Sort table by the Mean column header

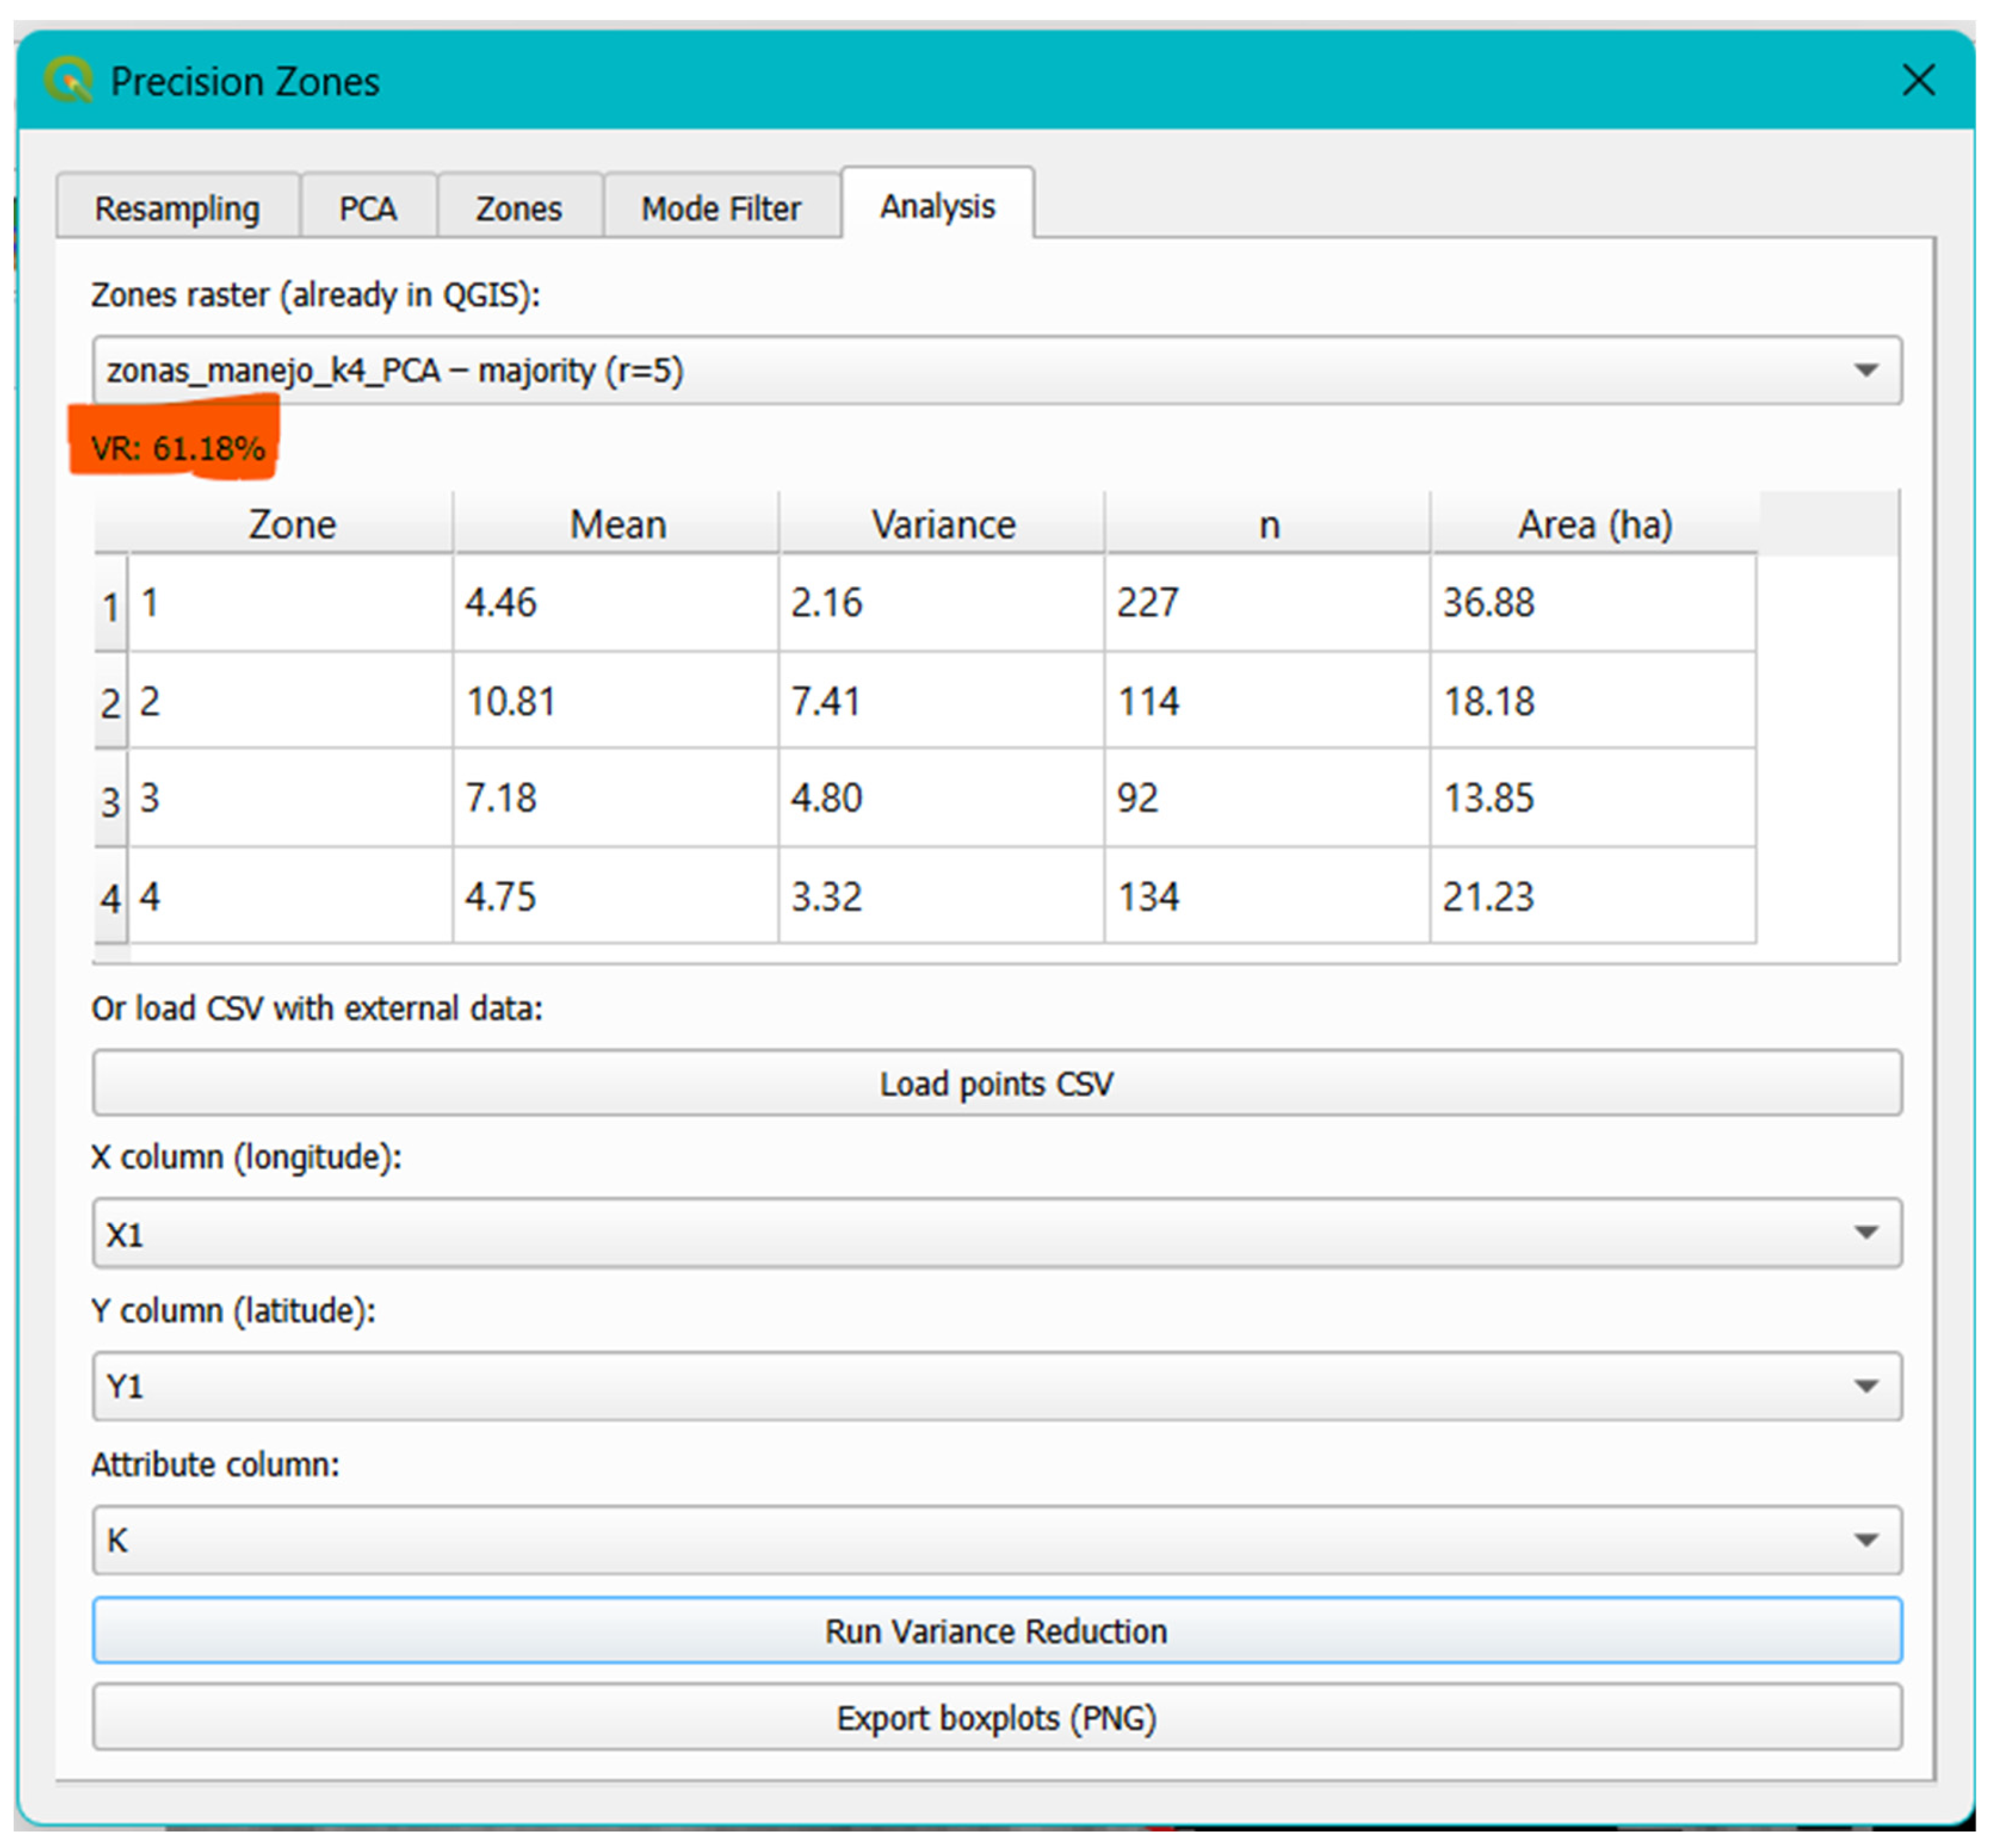click(x=617, y=524)
